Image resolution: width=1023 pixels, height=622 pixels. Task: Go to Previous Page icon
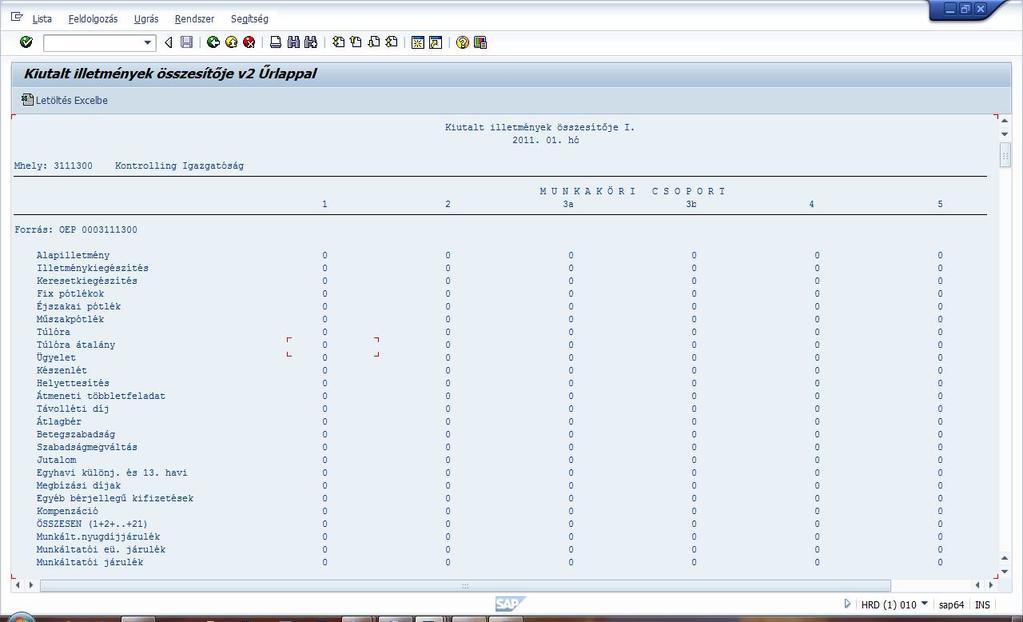point(356,42)
